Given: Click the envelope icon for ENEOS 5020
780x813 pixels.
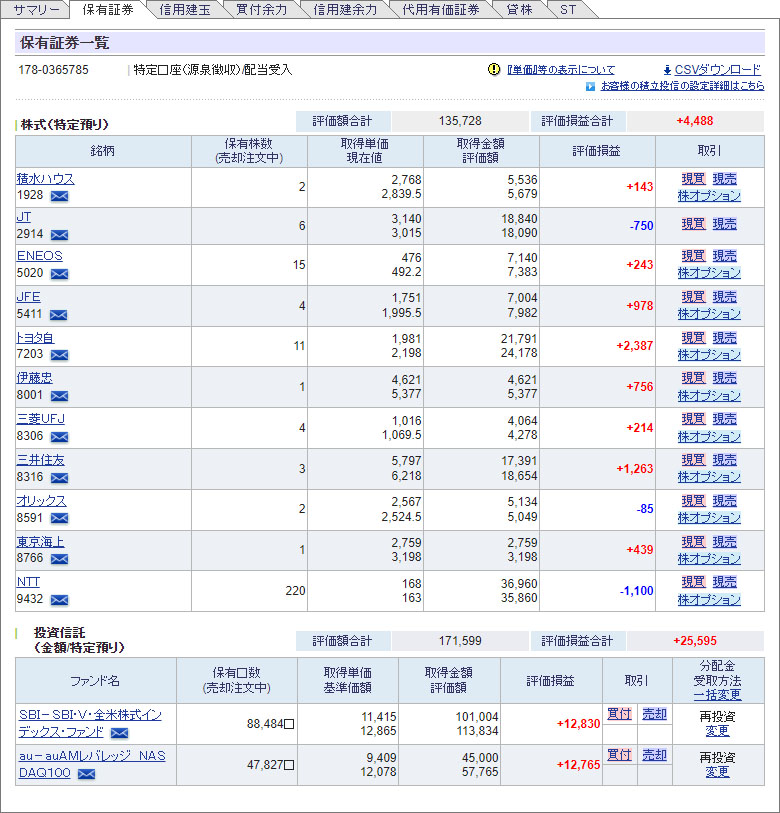Looking at the screenshot, I should click(x=59, y=274).
